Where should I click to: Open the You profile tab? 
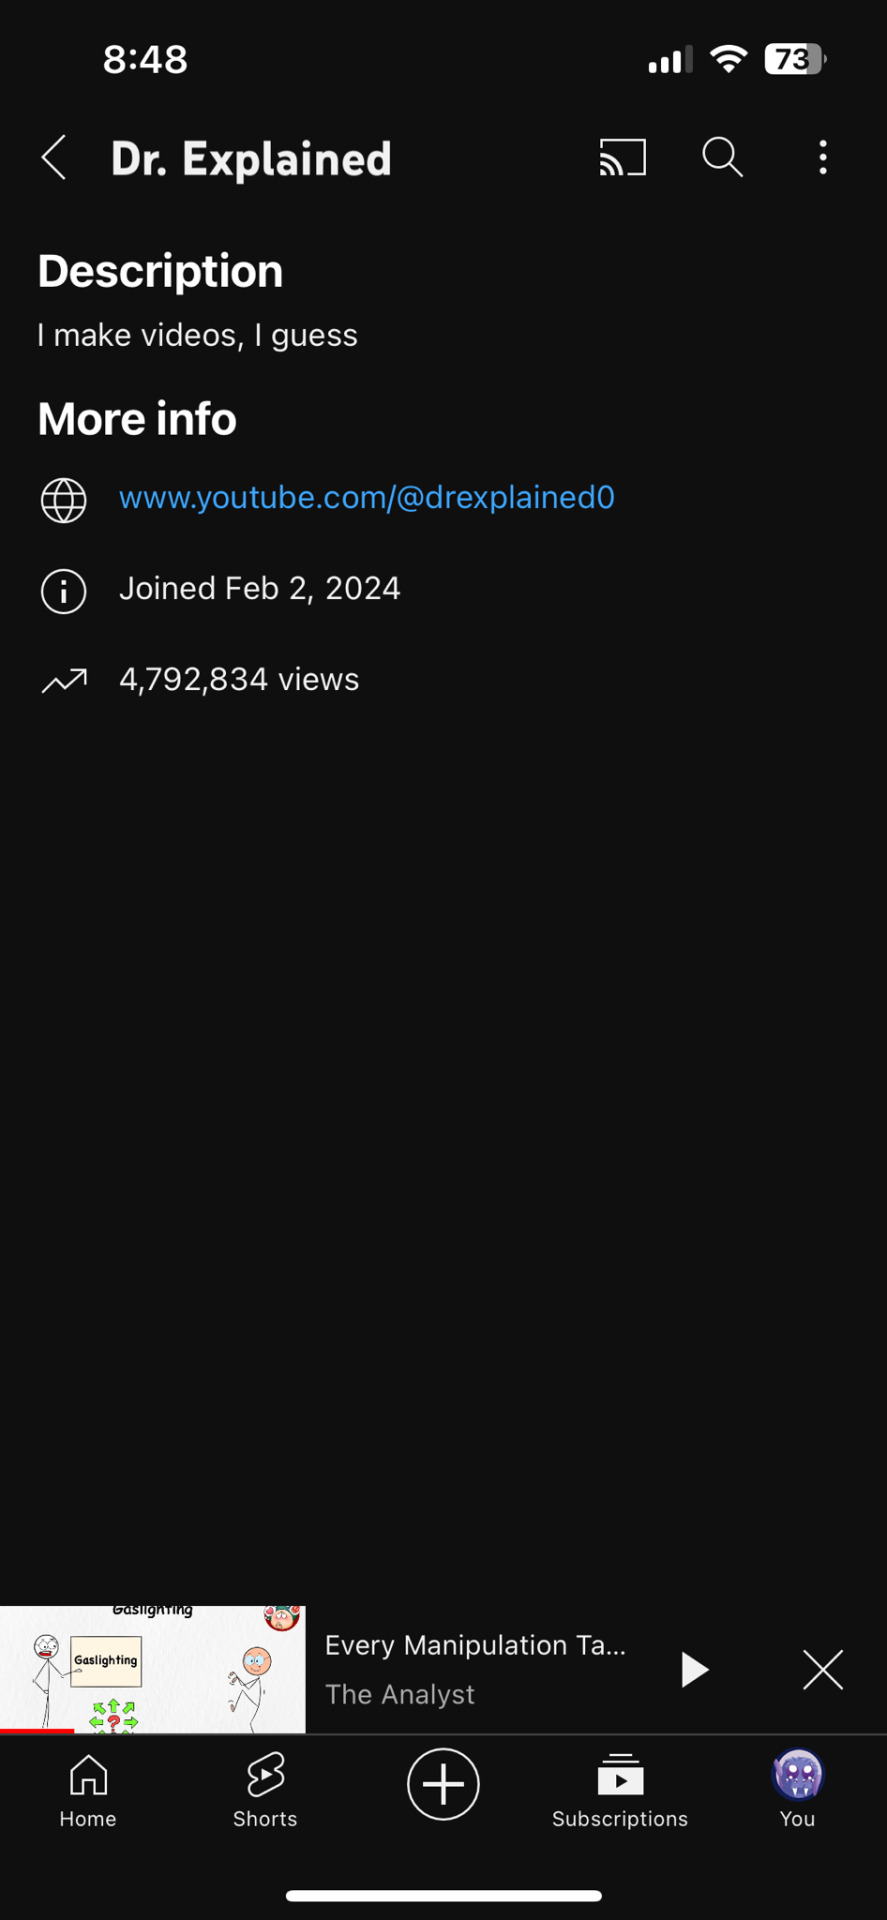(x=798, y=1790)
